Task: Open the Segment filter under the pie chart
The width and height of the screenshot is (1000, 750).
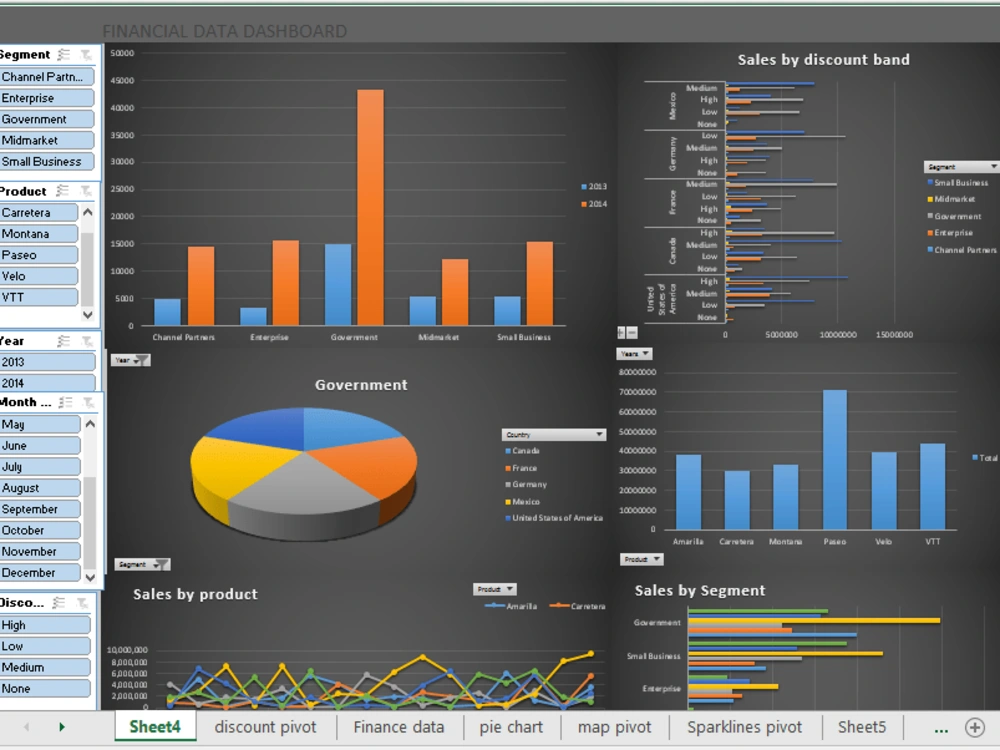Action: (142, 564)
